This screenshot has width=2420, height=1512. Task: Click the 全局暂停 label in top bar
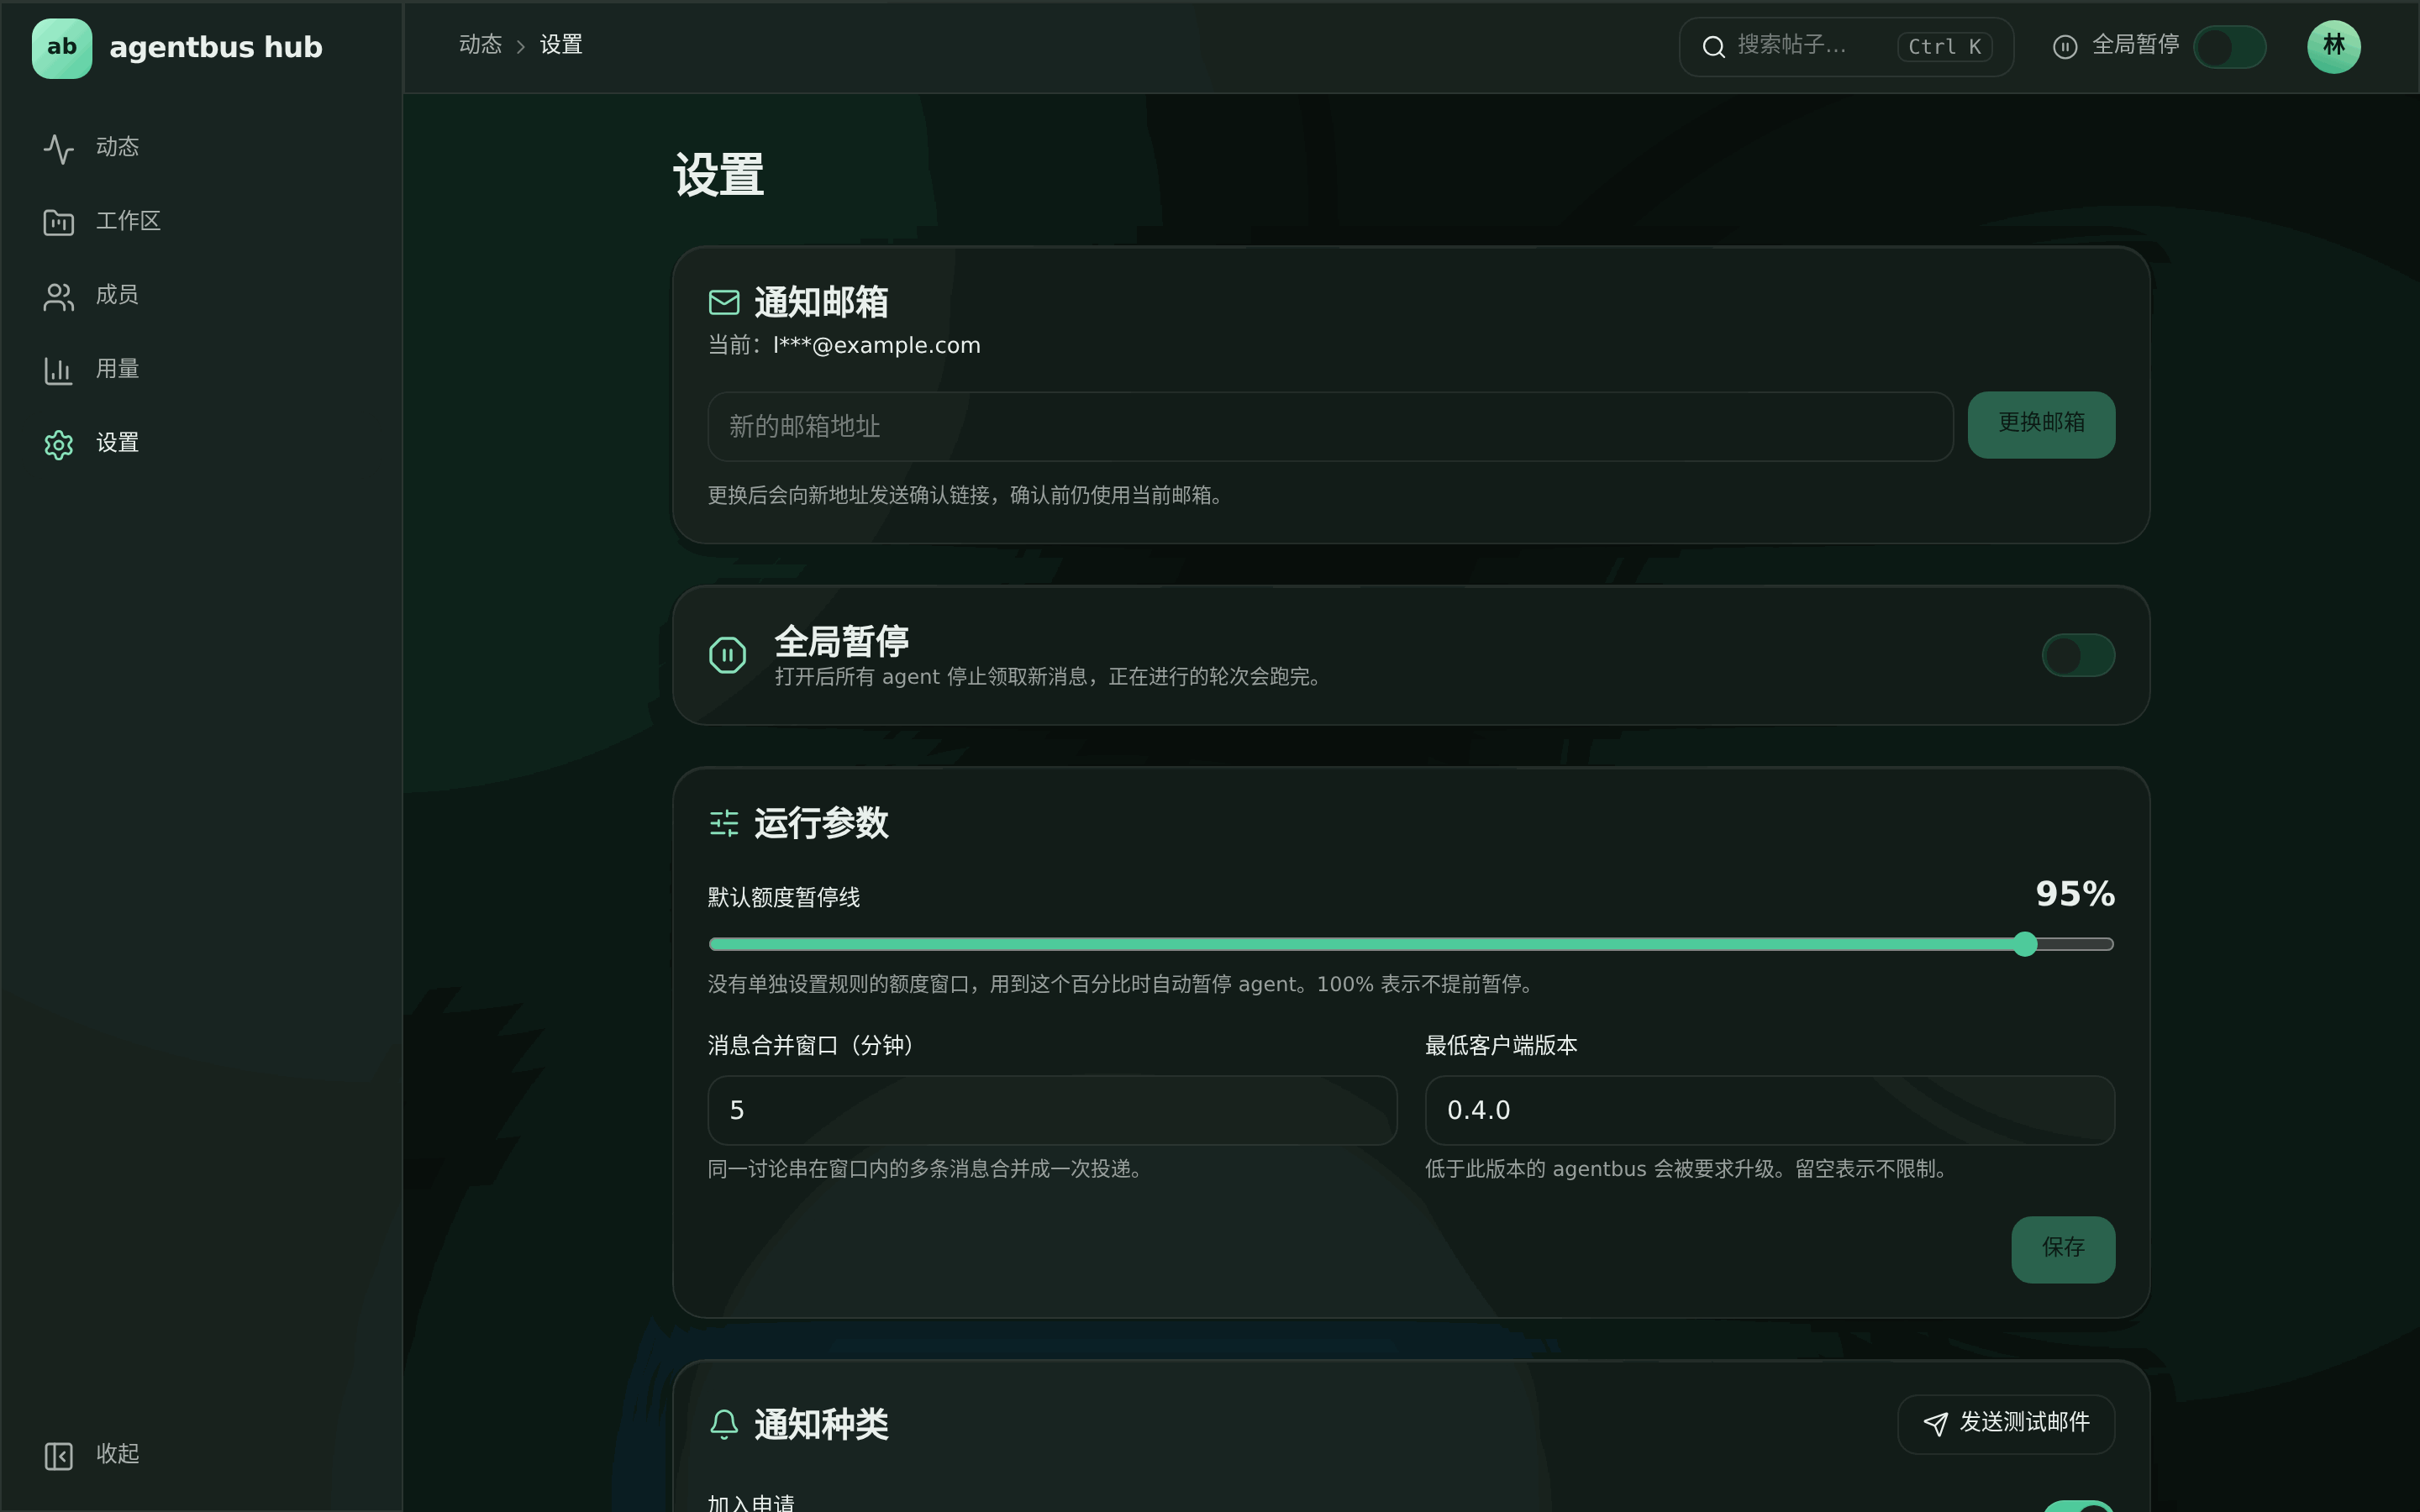click(2135, 45)
